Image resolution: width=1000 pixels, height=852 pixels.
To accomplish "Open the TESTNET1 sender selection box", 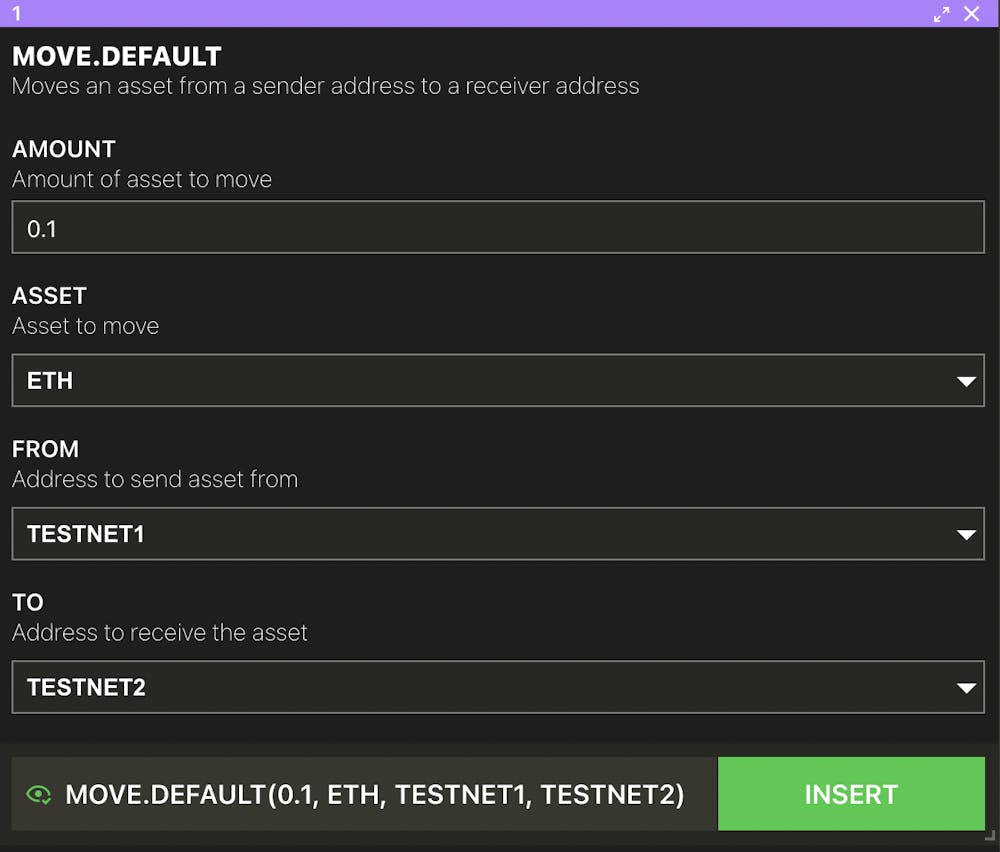I will point(498,534).
